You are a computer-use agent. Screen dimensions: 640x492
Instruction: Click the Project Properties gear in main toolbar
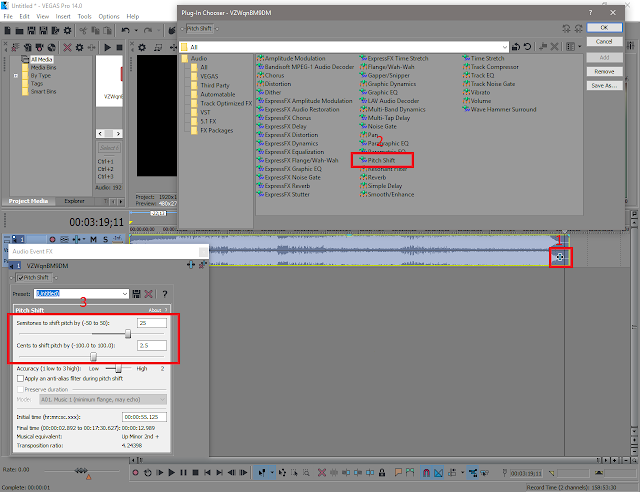(x=67, y=31)
